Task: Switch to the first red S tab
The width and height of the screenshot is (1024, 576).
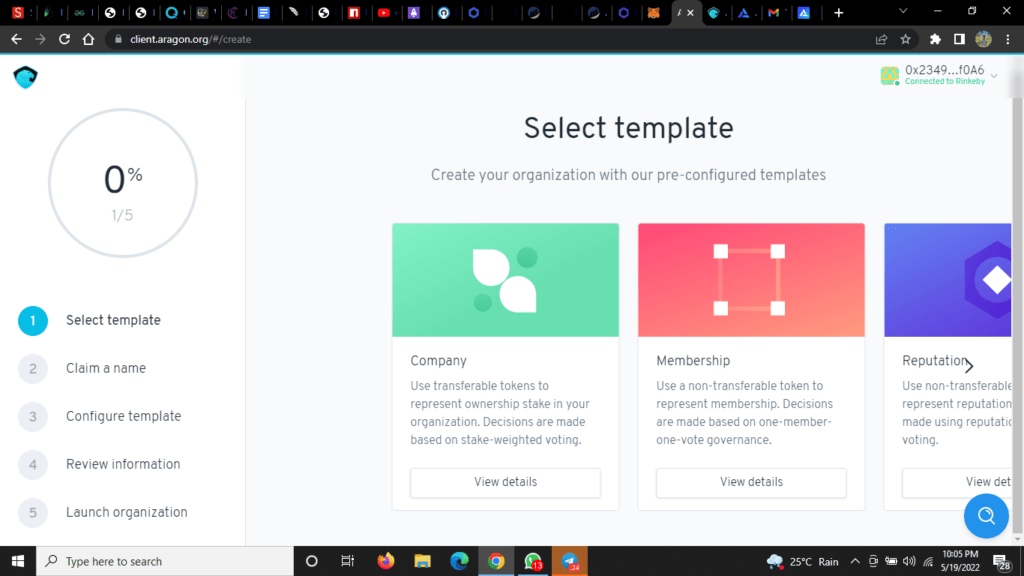Action: (x=18, y=12)
